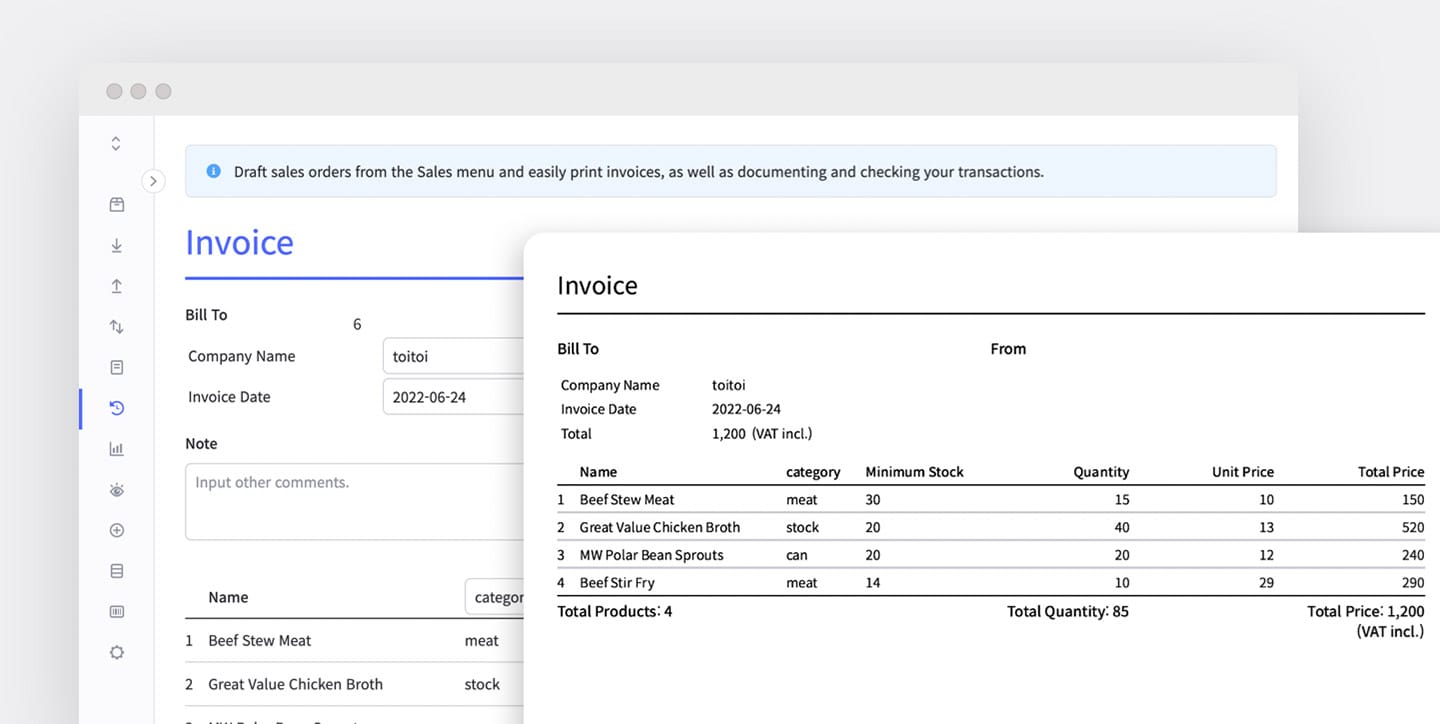Open the Invoice Date field showing 2022-06-24

(453, 396)
